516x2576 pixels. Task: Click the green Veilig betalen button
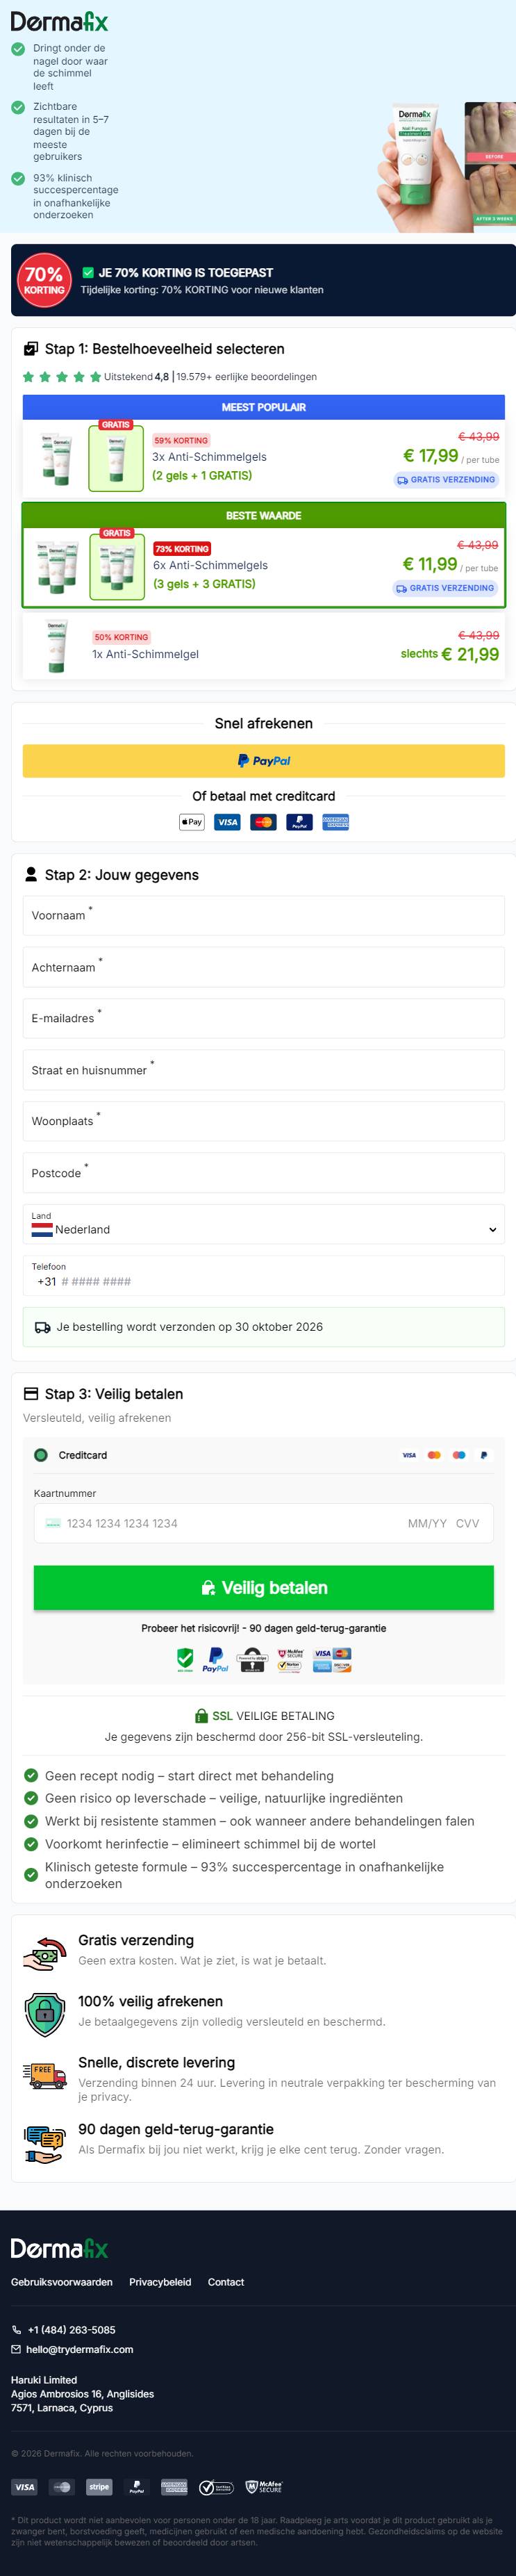point(264,1588)
